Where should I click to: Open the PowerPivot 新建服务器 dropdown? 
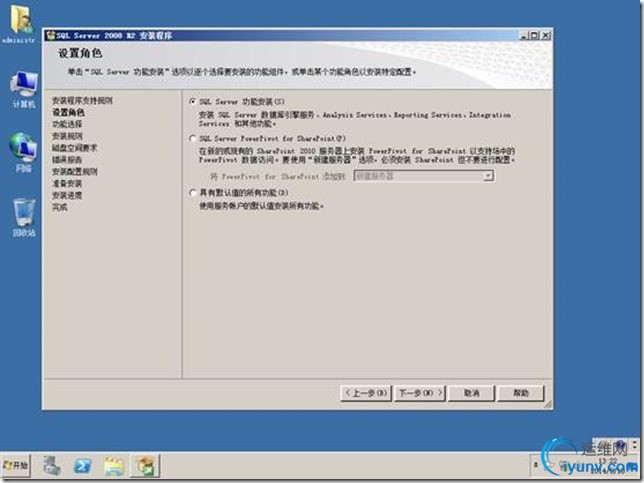488,176
